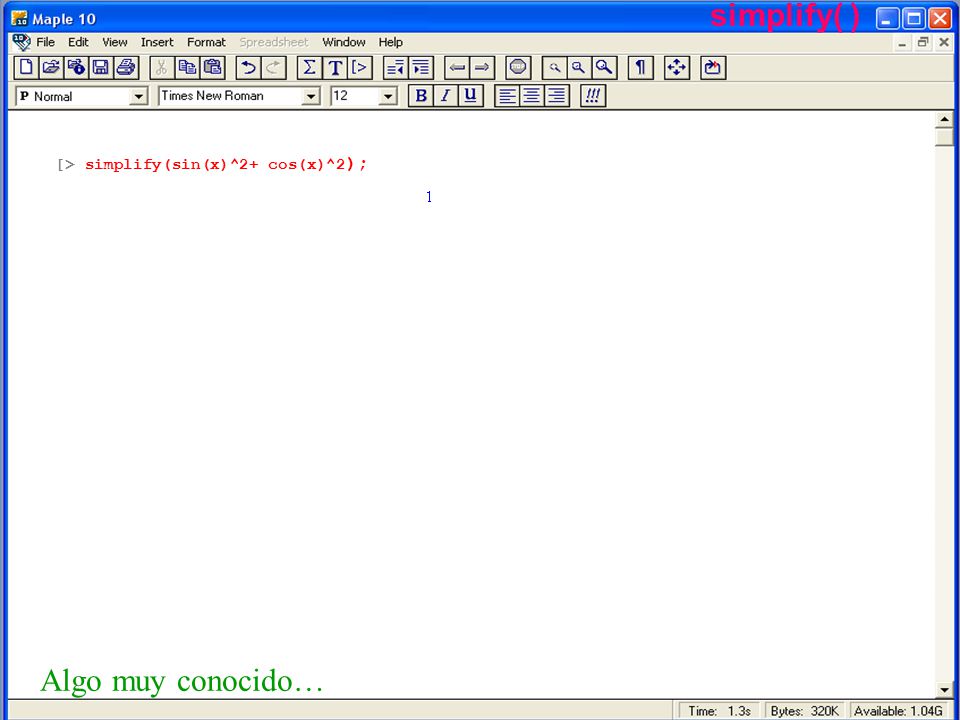Go forward with the right arrow icon

[482, 67]
